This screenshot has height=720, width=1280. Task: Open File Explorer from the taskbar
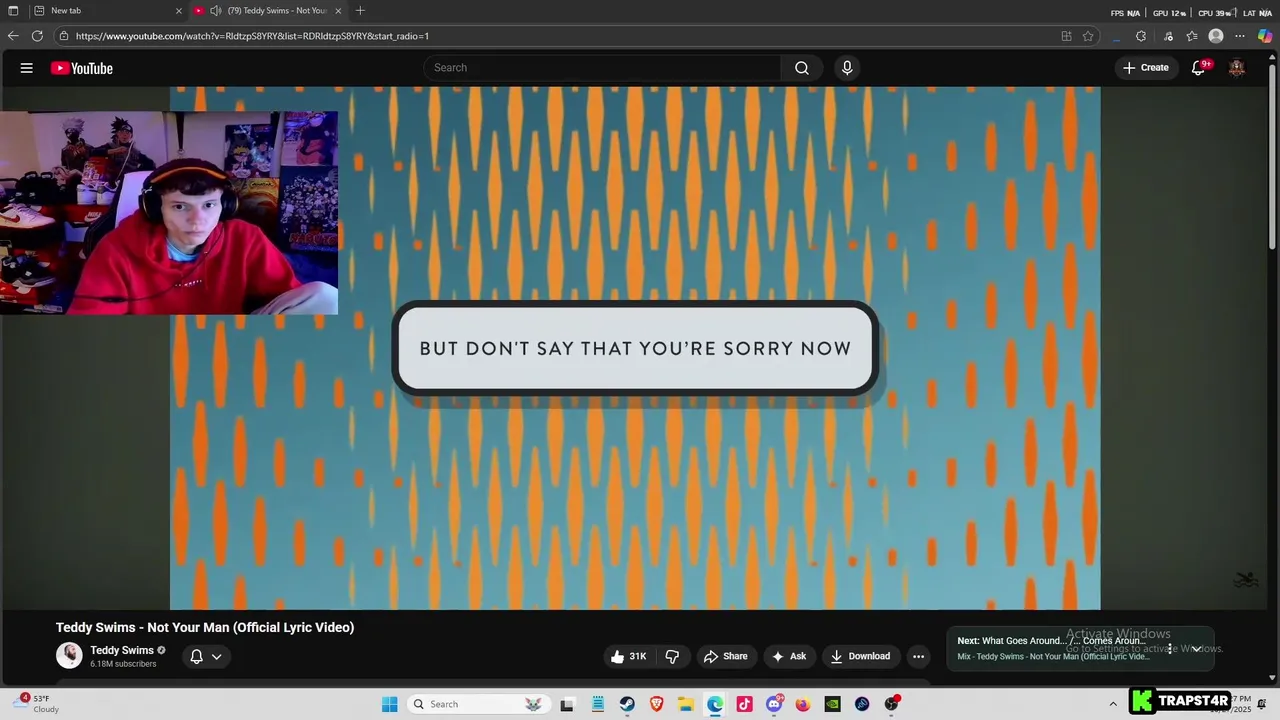(686, 704)
